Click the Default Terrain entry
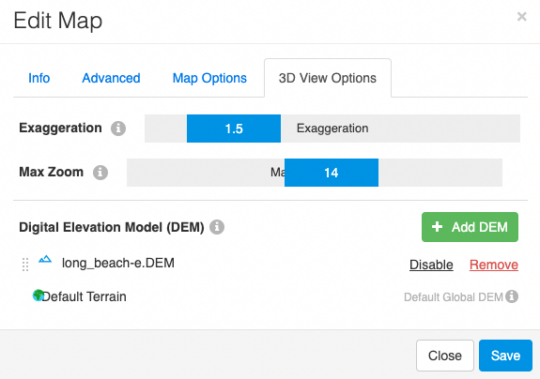540x379 pixels. pyautogui.click(x=84, y=296)
